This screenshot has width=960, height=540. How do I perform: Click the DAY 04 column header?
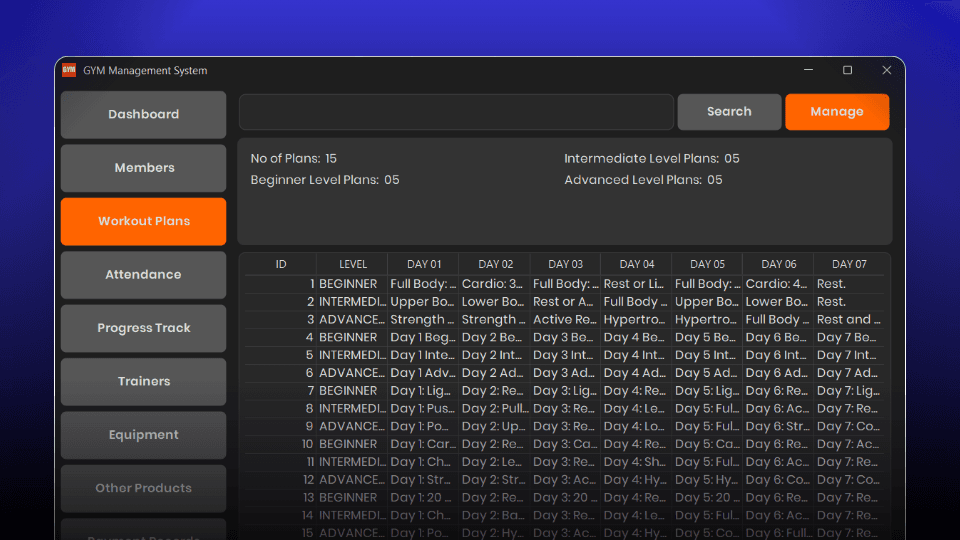point(637,264)
